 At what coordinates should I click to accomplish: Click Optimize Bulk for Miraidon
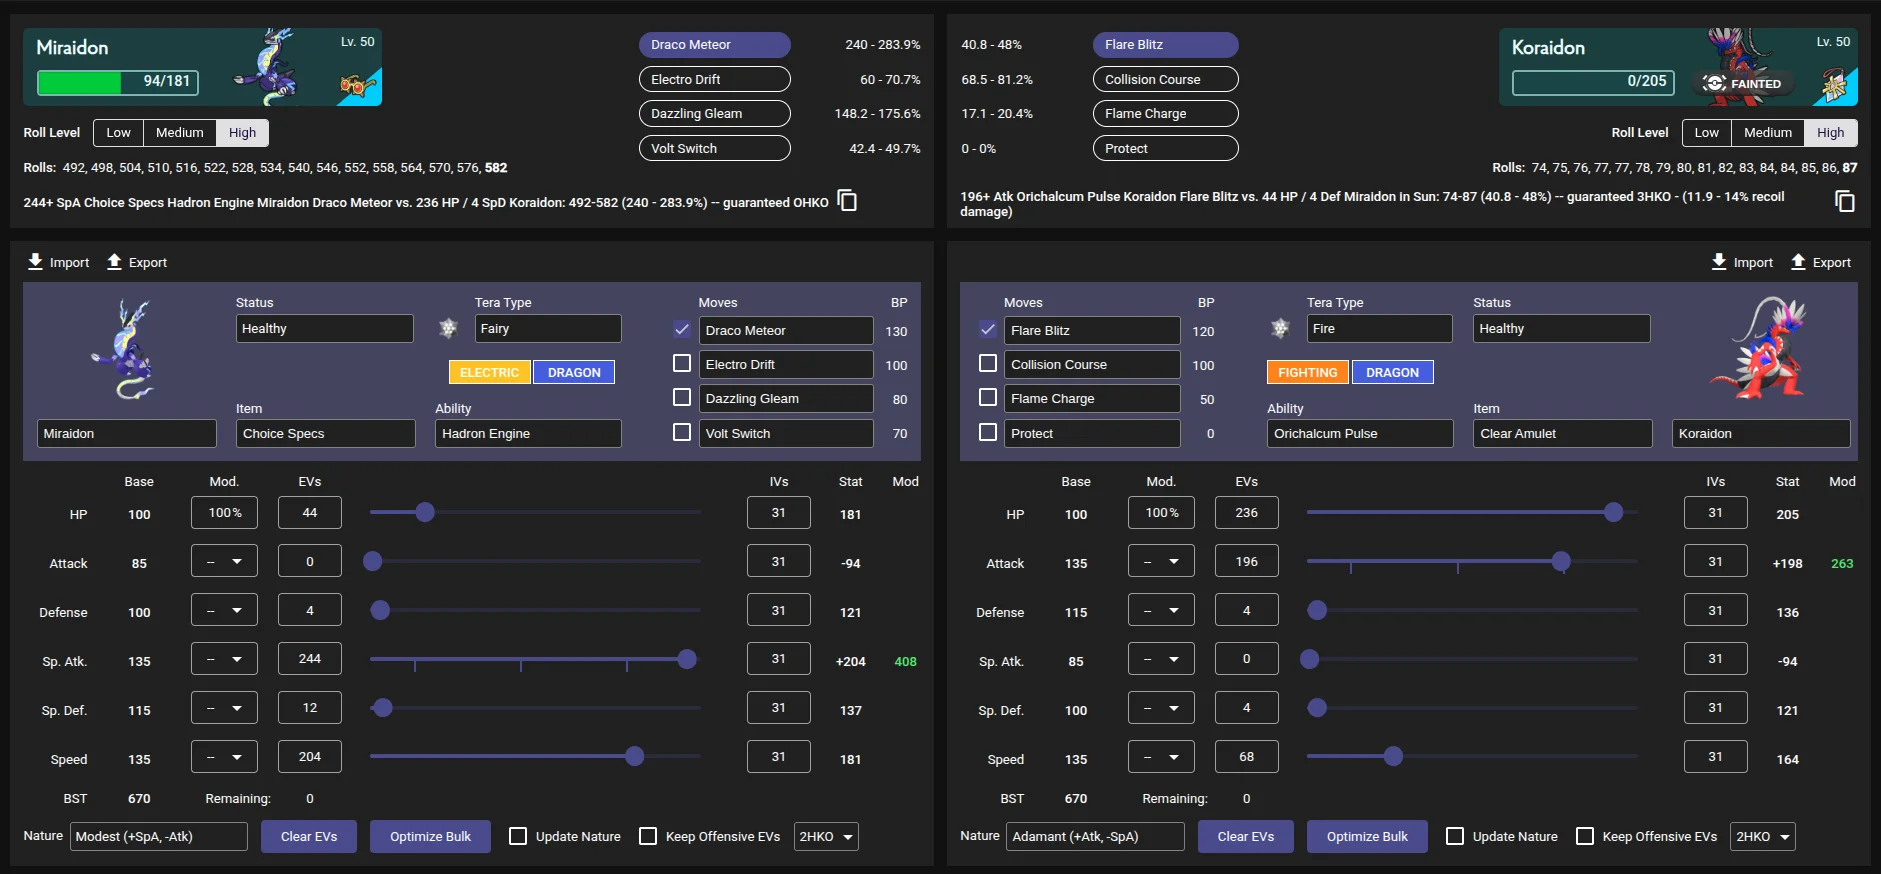pos(430,836)
